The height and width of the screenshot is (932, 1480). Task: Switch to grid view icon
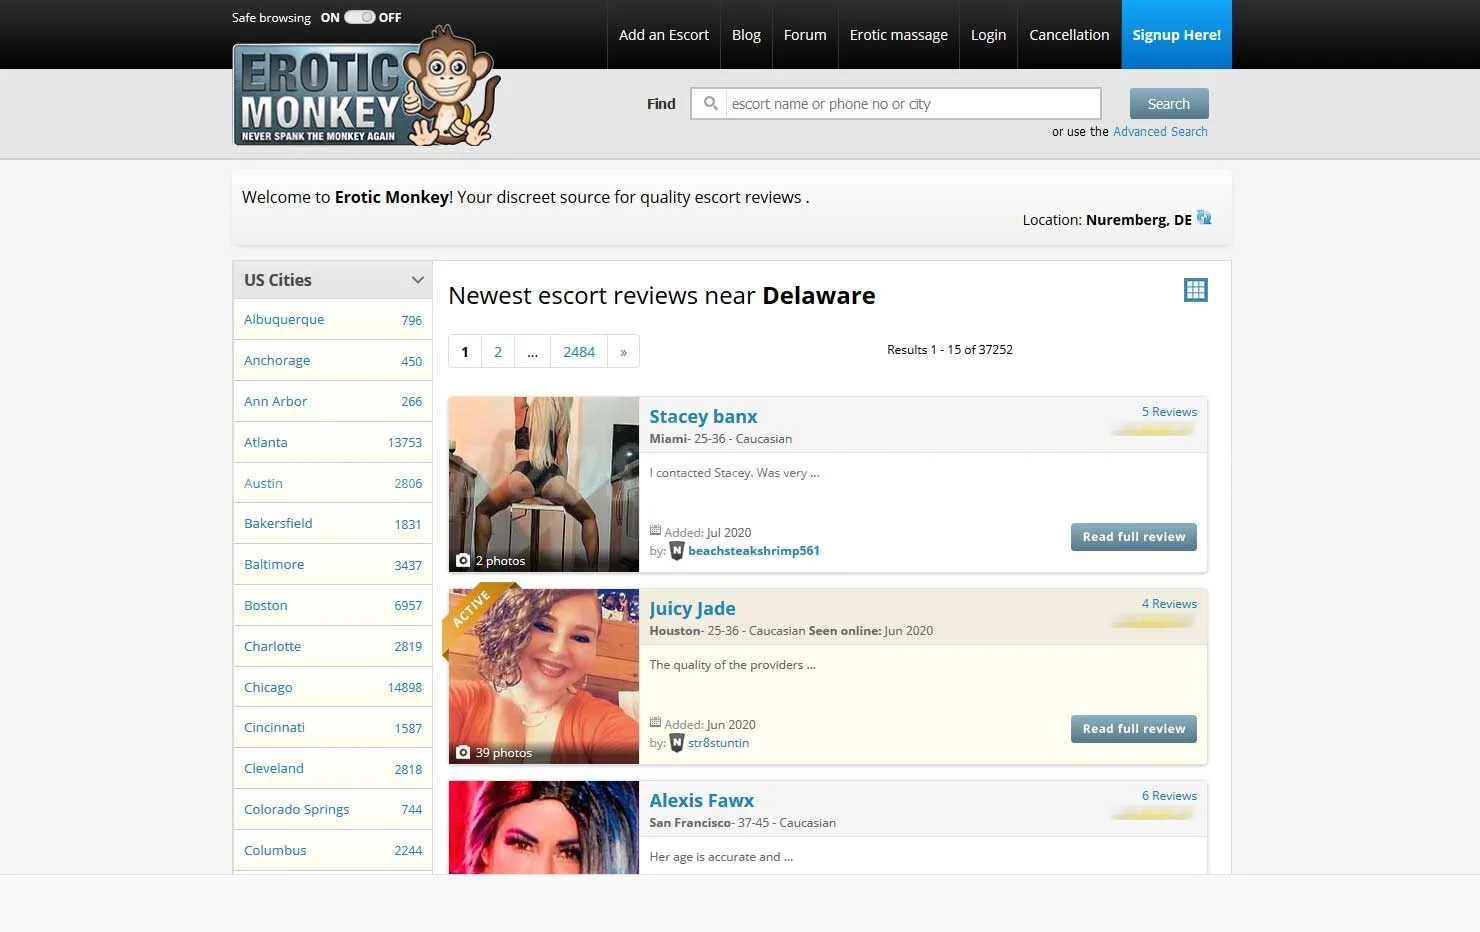tap(1196, 290)
